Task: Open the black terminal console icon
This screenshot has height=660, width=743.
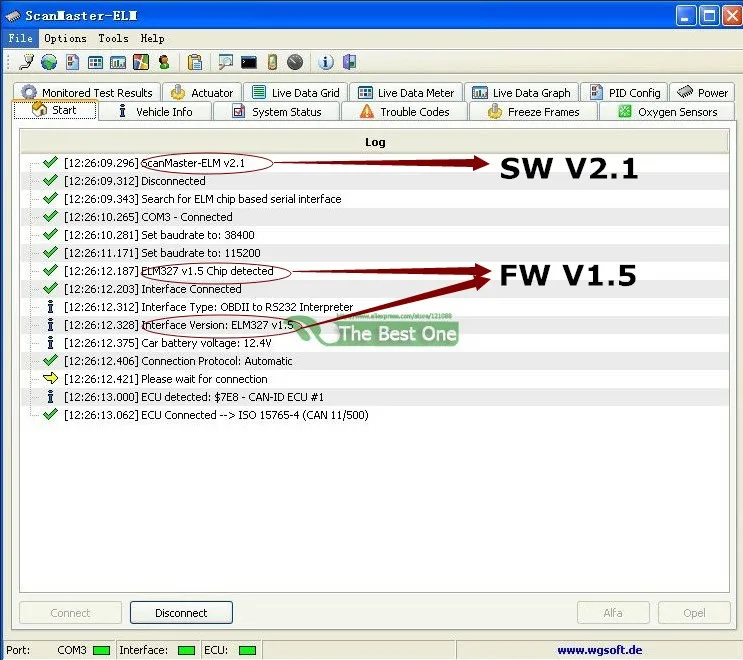Action: click(249, 62)
